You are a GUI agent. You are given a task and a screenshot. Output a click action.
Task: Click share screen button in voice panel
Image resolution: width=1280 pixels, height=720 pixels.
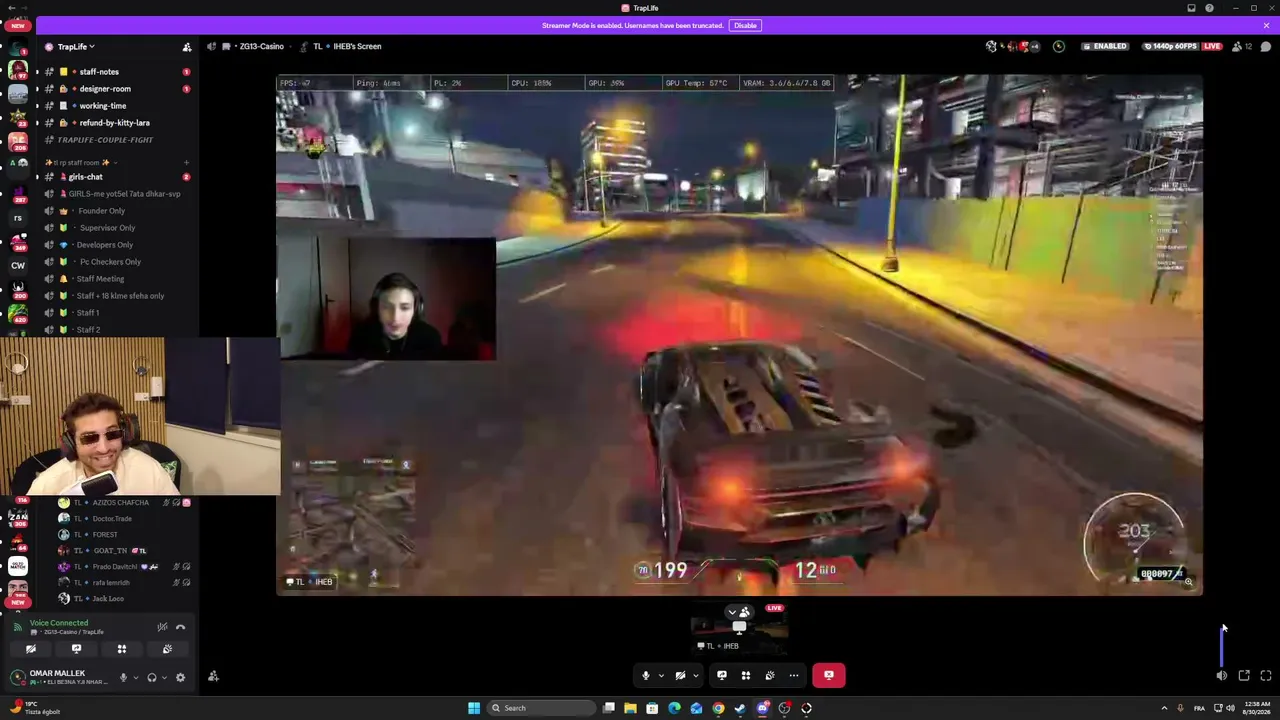coord(76,649)
